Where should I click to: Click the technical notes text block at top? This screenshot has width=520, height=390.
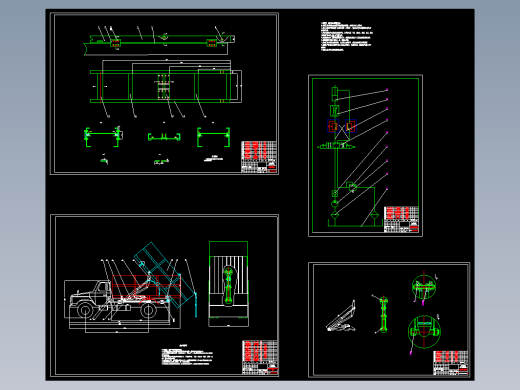click(347, 36)
